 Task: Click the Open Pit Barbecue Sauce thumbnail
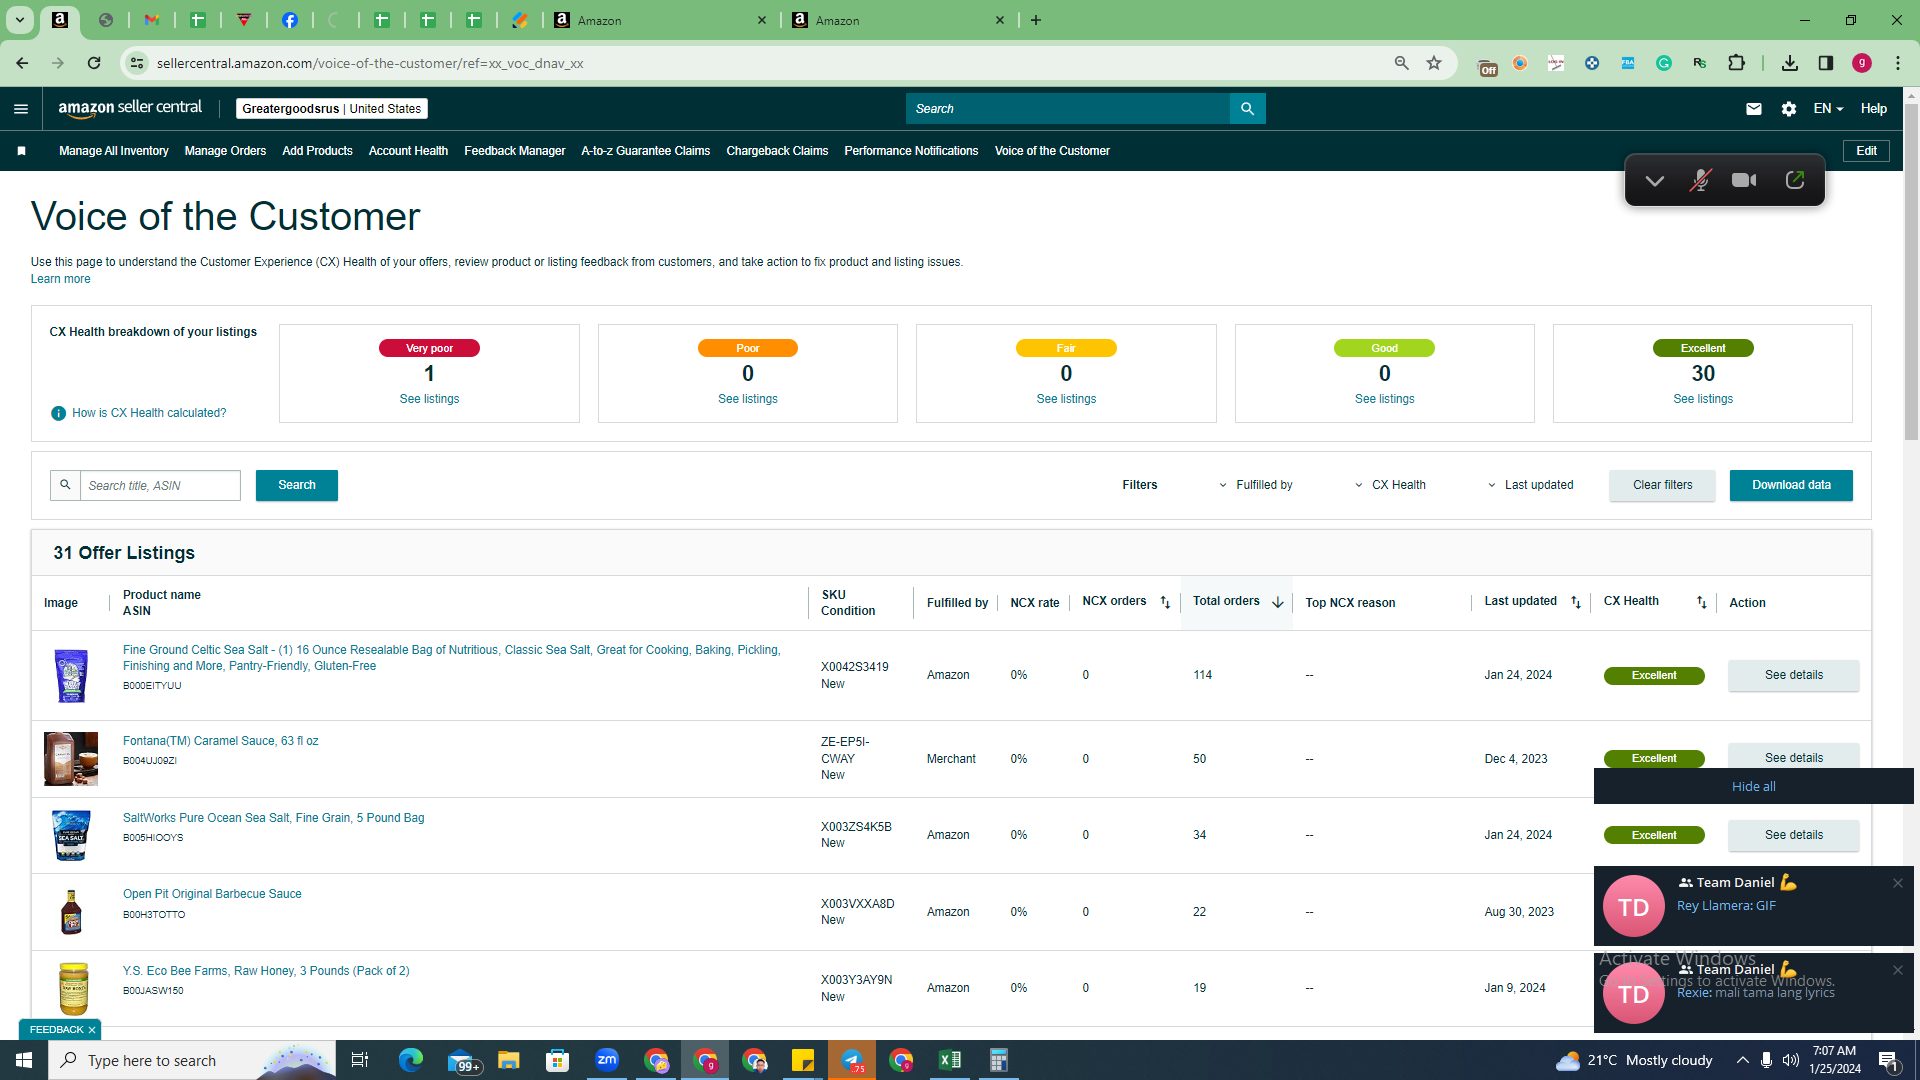(x=71, y=912)
